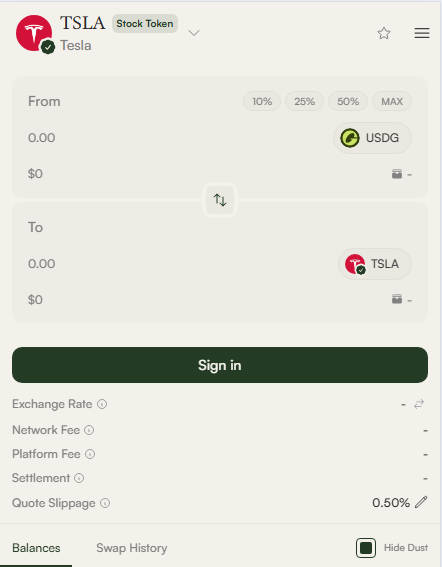
Task: Open the TSLA token selector in To
Action: (375, 264)
